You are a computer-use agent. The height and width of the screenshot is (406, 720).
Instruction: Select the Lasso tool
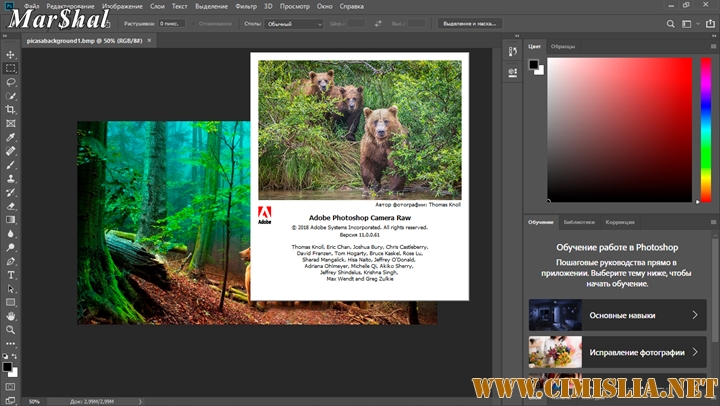tap(11, 81)
